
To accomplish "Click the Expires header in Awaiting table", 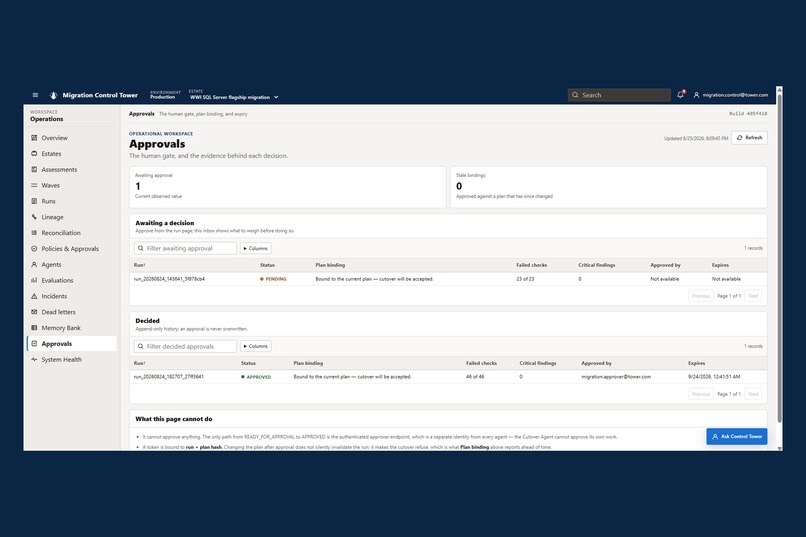I will (720, 265).
